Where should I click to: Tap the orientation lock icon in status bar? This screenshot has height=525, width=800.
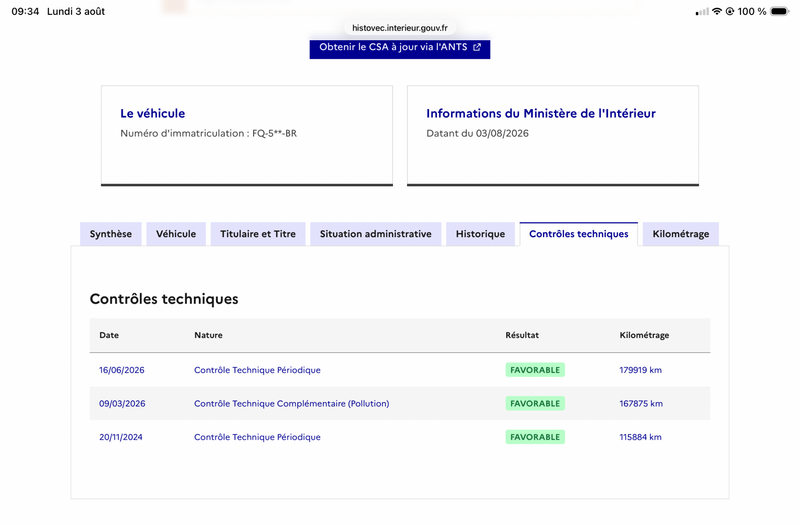click(730, 11)
